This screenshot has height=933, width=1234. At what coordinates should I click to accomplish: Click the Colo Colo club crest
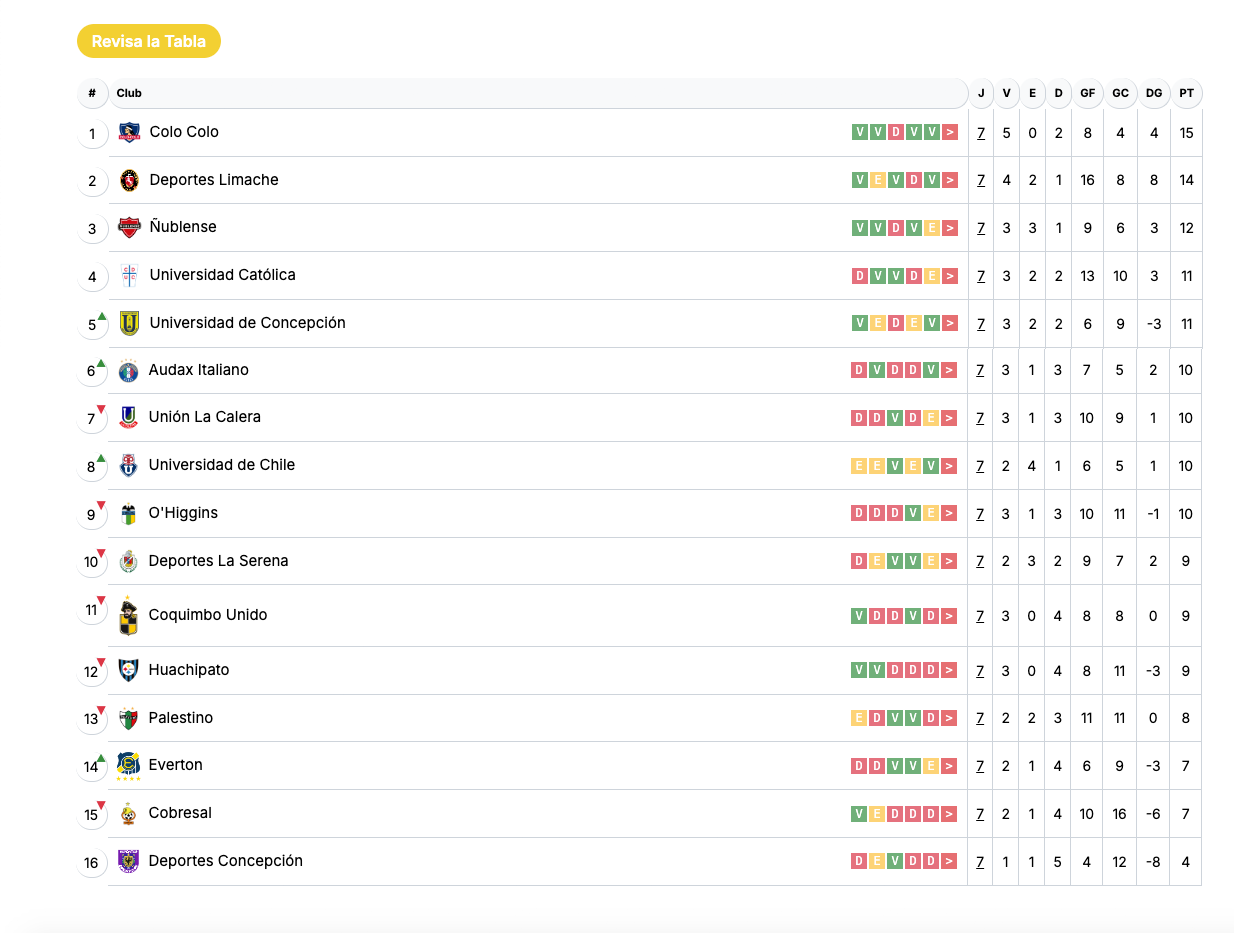[x=129, y=132]
